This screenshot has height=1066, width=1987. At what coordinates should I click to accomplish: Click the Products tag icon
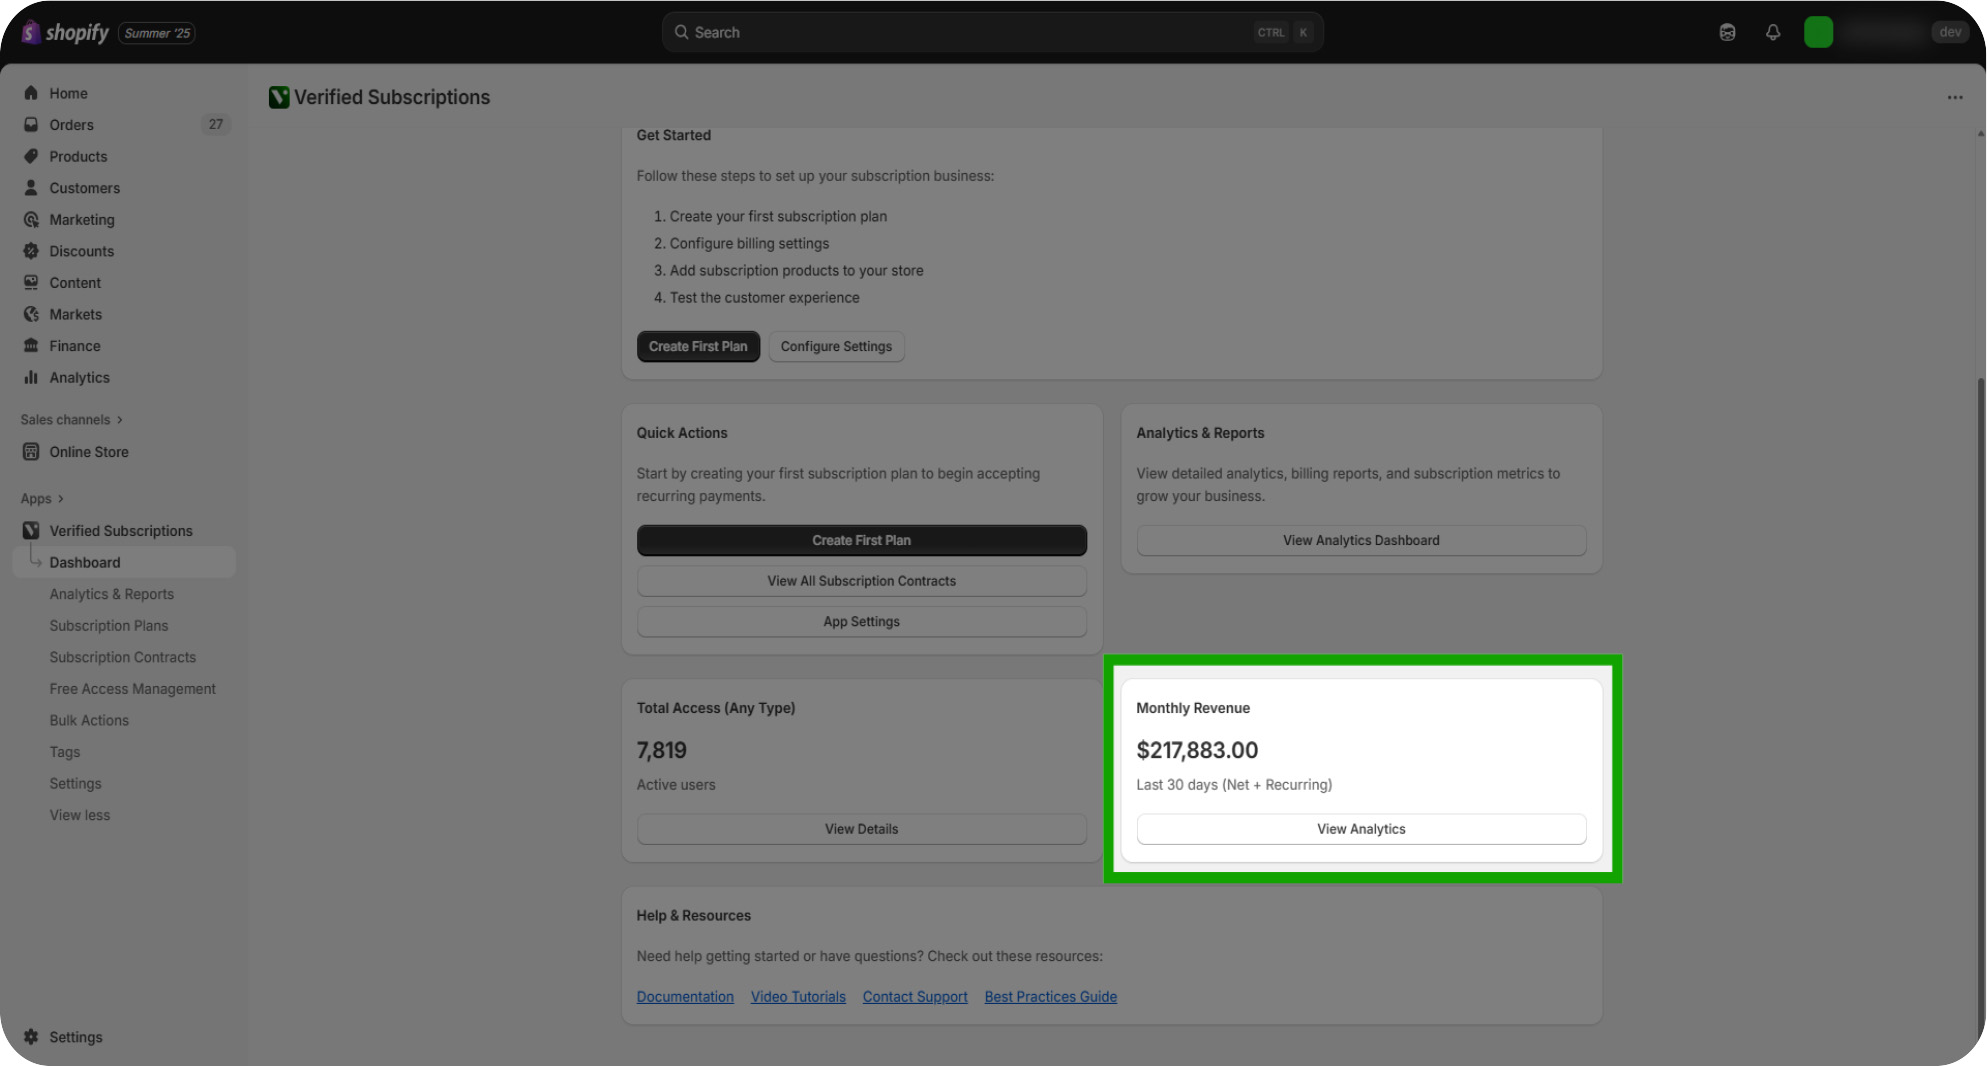click(31, 156)
